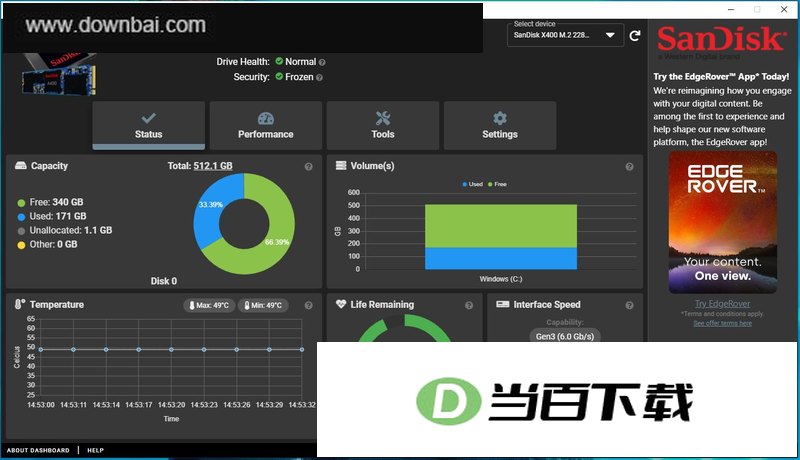800x460 pixels.
Task: Open the See offer terms here link
Action: pos(722,323)
